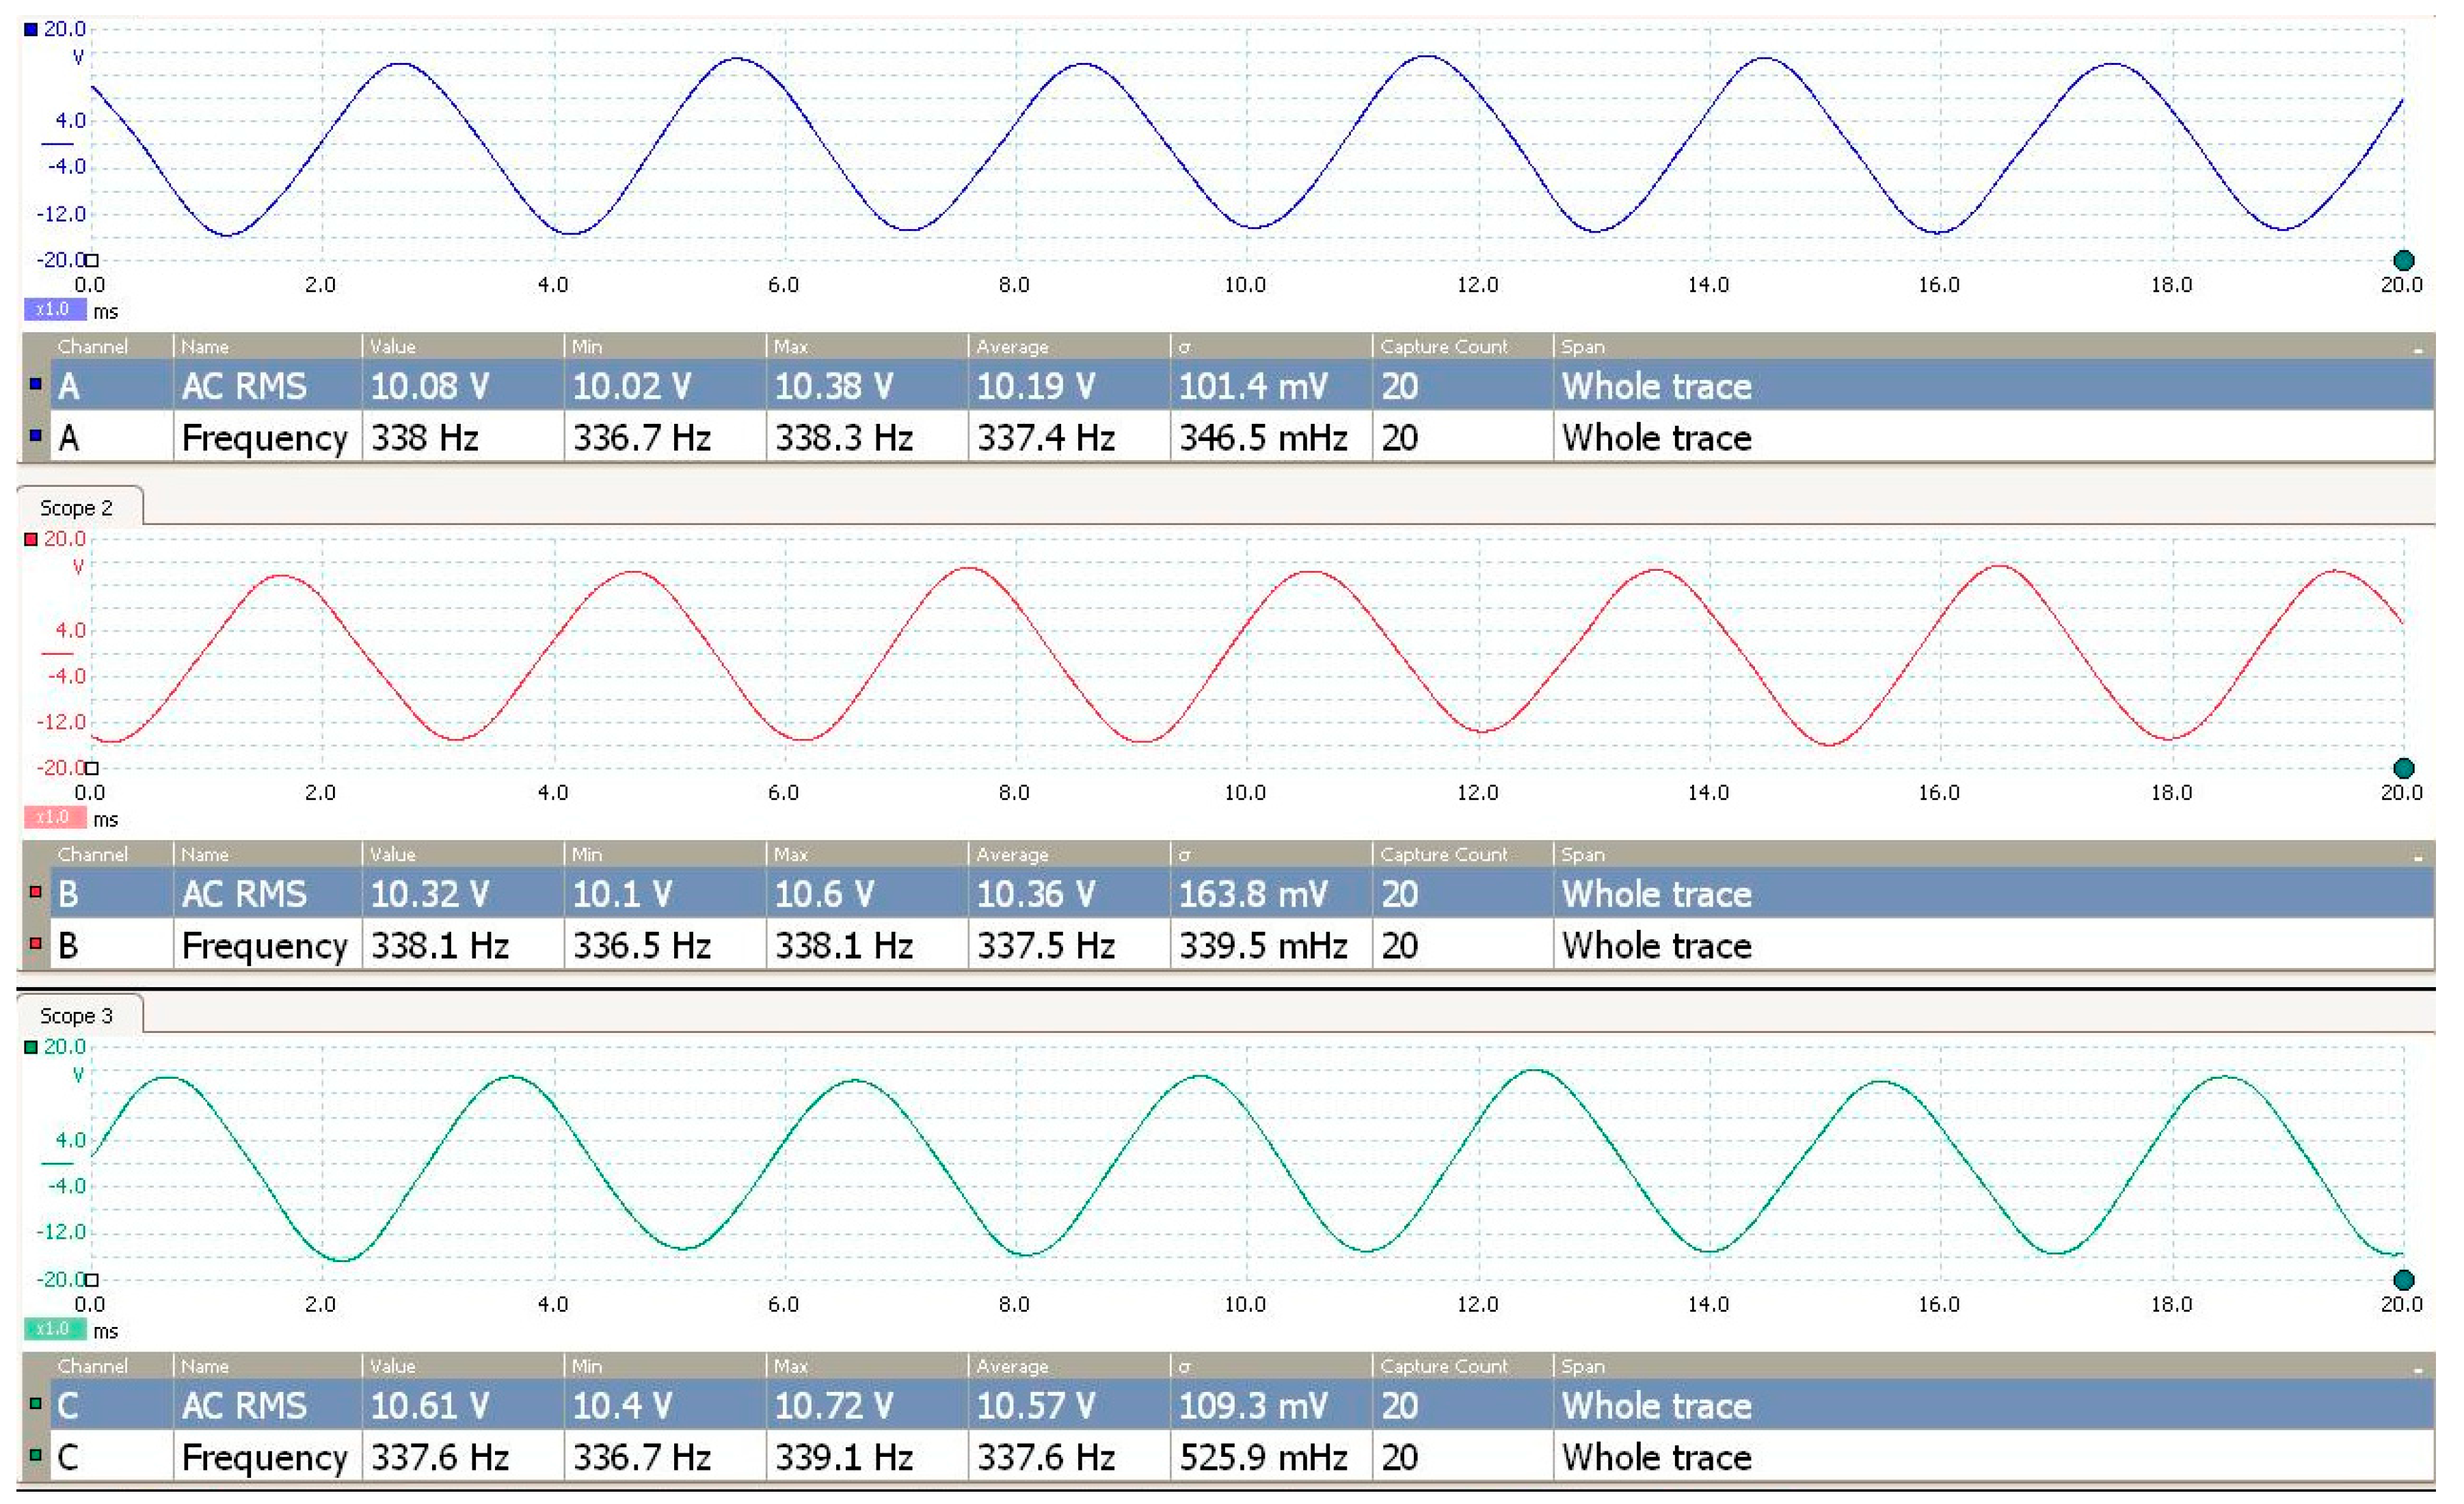
Task: Click the axis origin handle on Scope 3 graph
Action: click(92, 1279)
